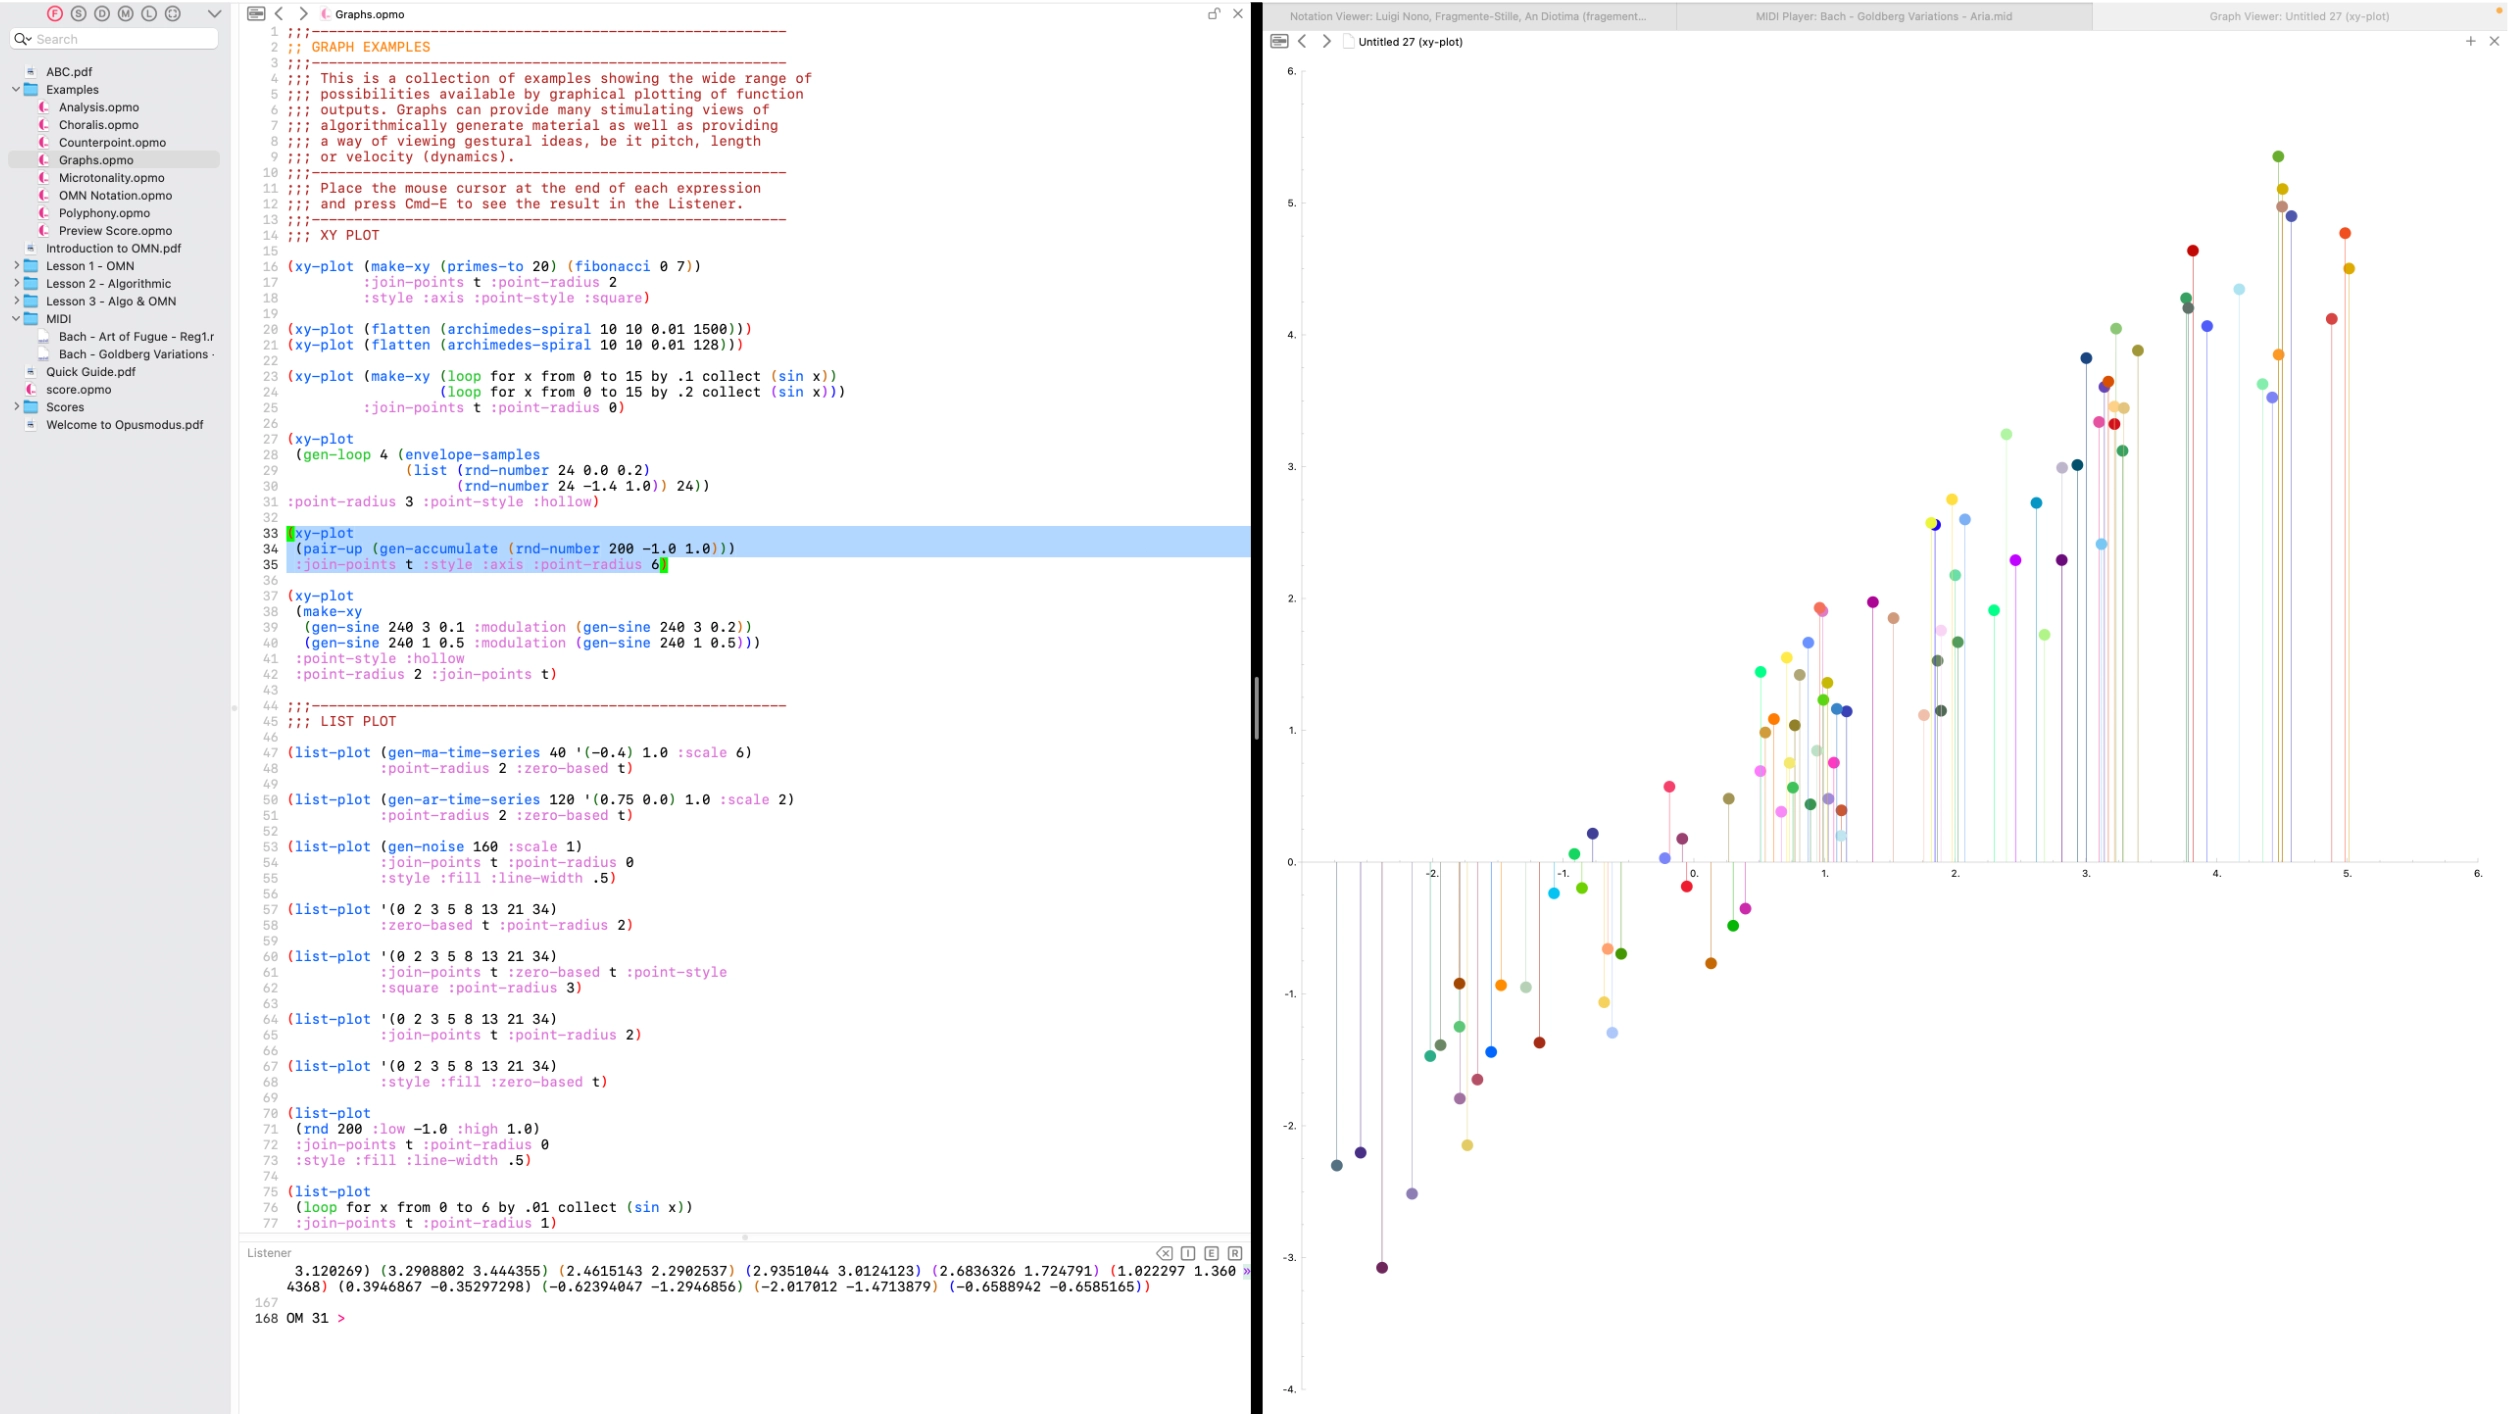
Task: Collapse the Examples folder
Action: point(16,90)
